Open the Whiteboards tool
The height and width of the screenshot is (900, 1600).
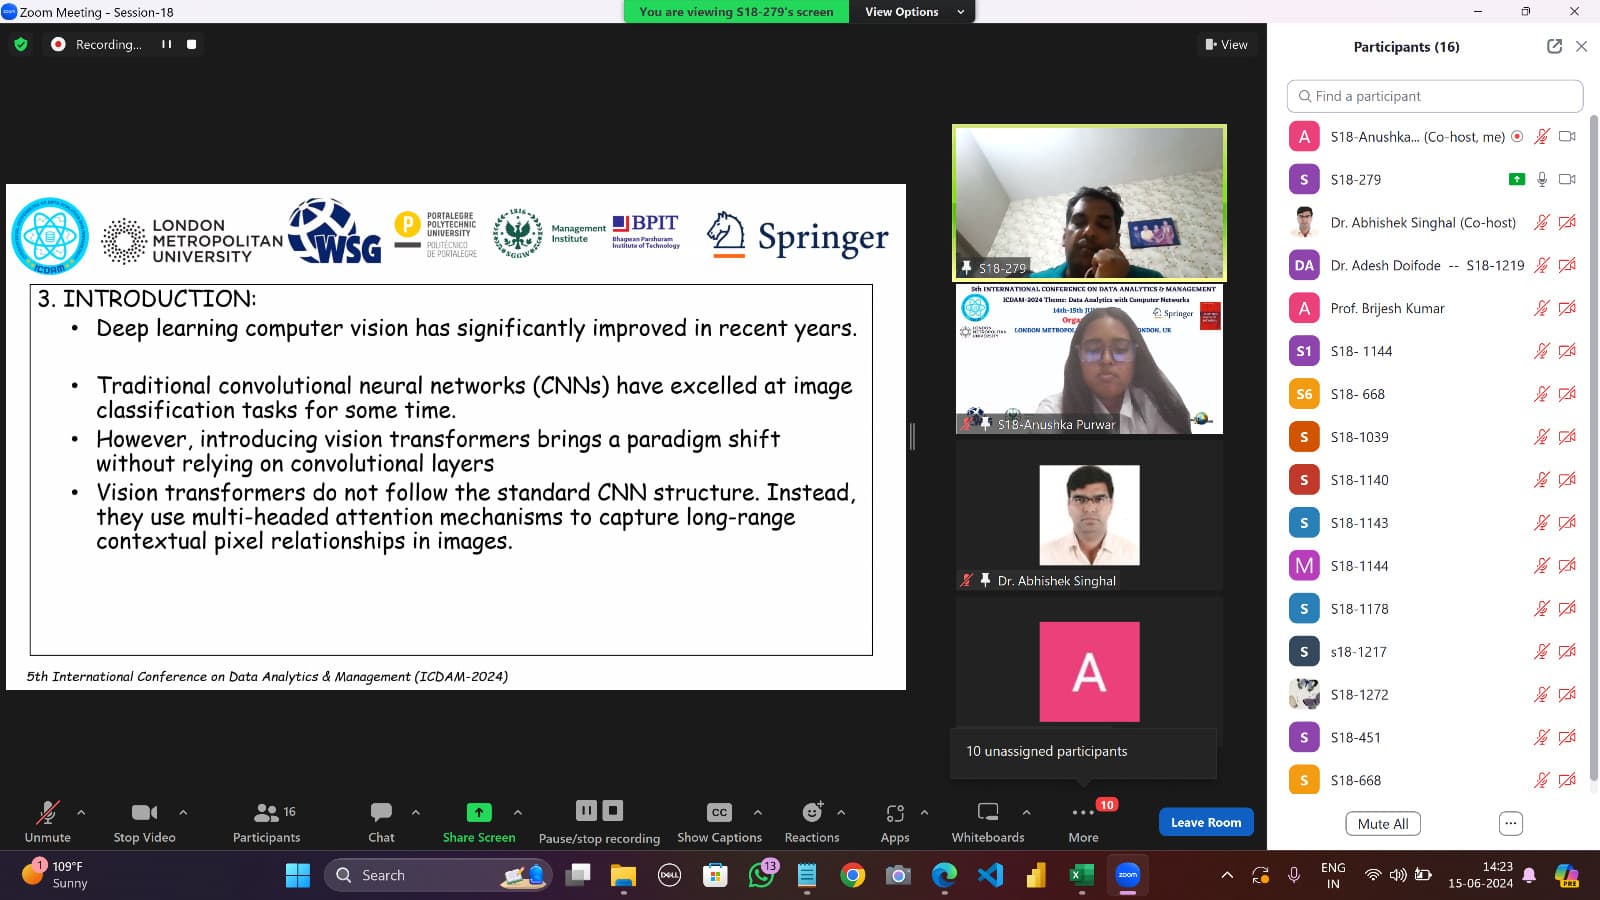[987, 812]
